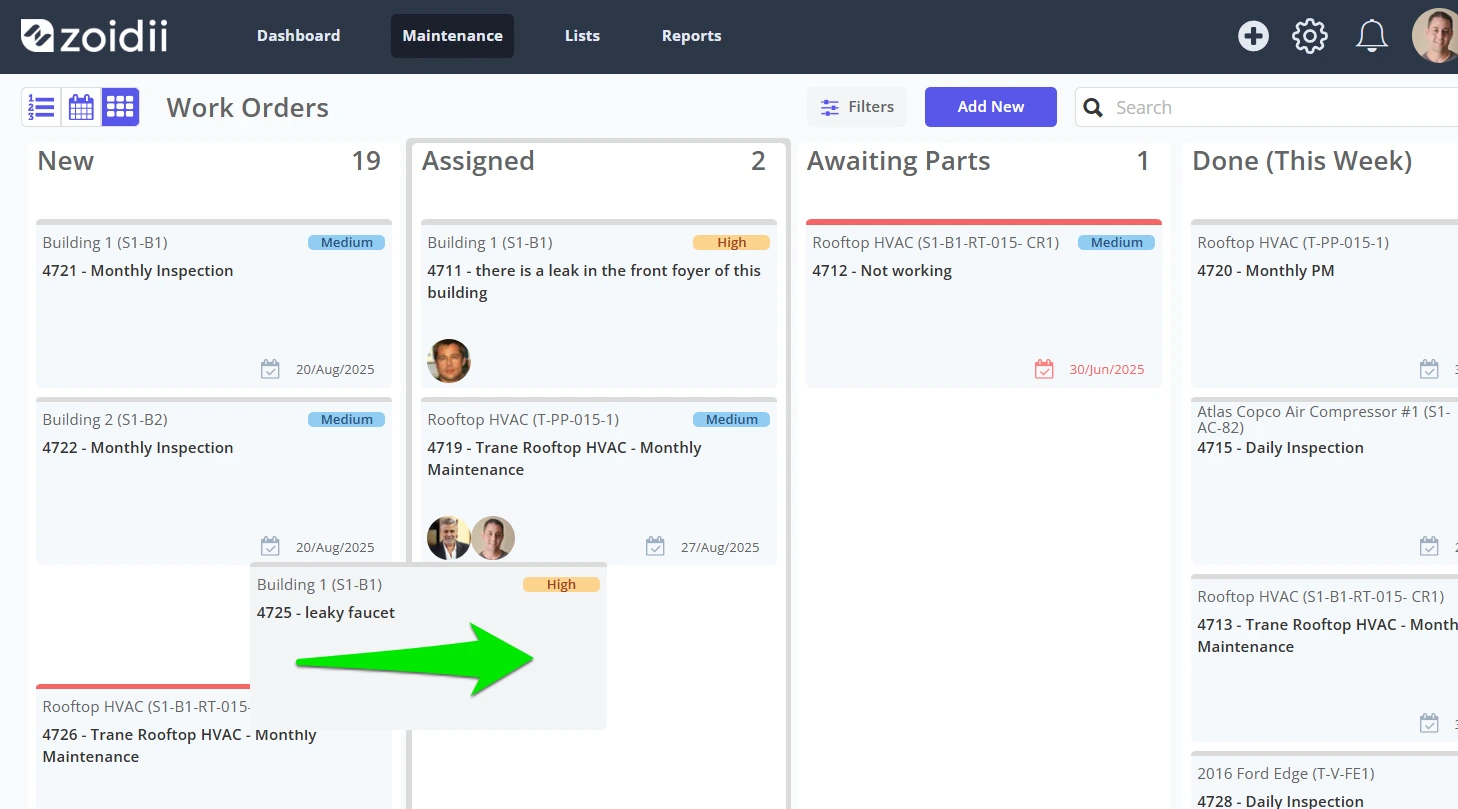Click Rooftop HVAC (S1-B1-RT-015- CR1) label on 4712
The image size is (1458, 809).
(x=935, y=242)
